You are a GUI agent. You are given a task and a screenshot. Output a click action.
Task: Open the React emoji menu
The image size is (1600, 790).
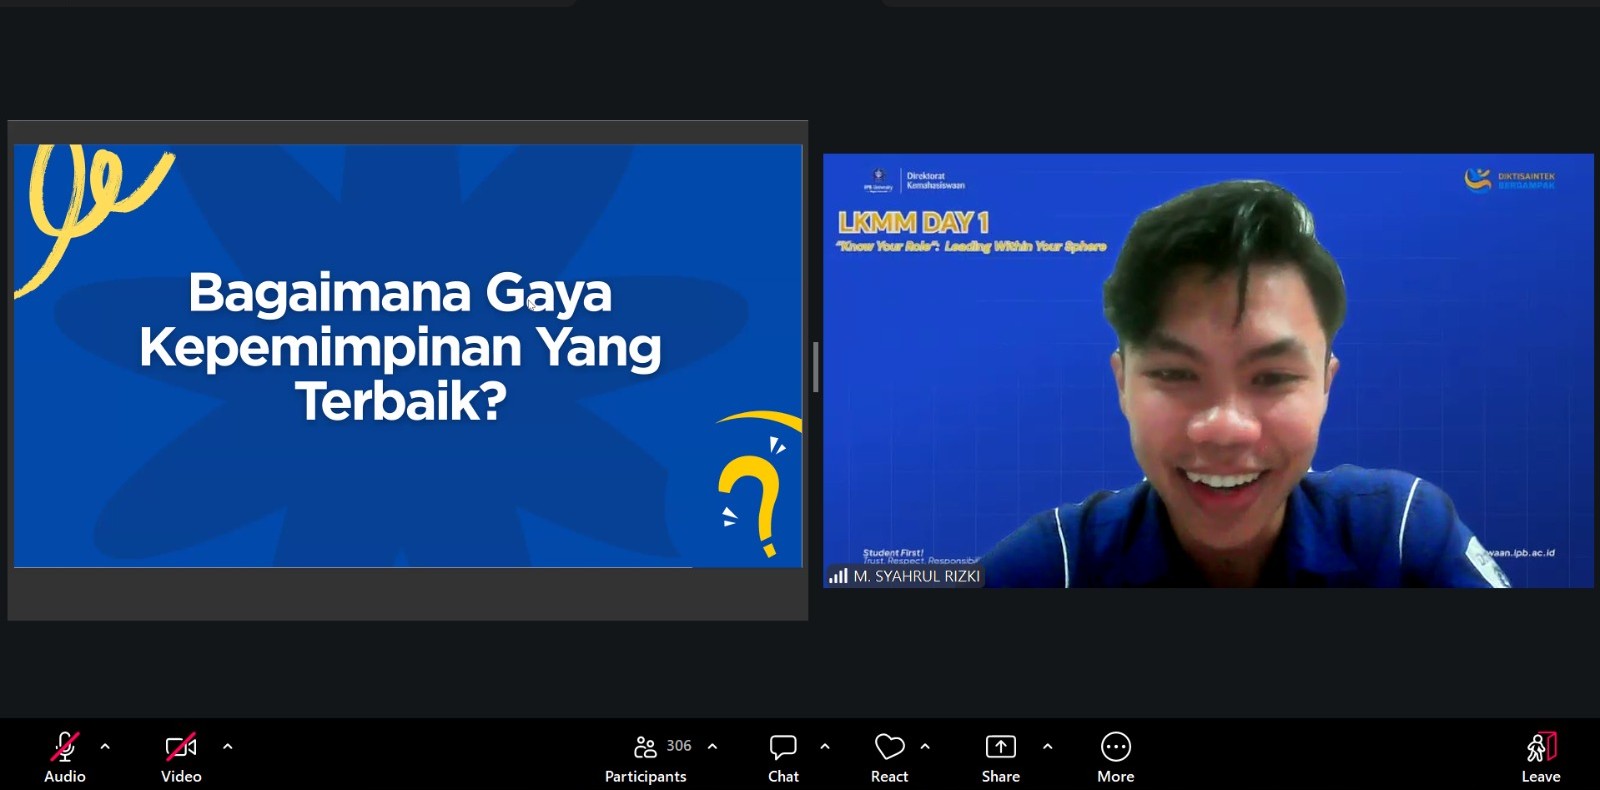[889, 758]
